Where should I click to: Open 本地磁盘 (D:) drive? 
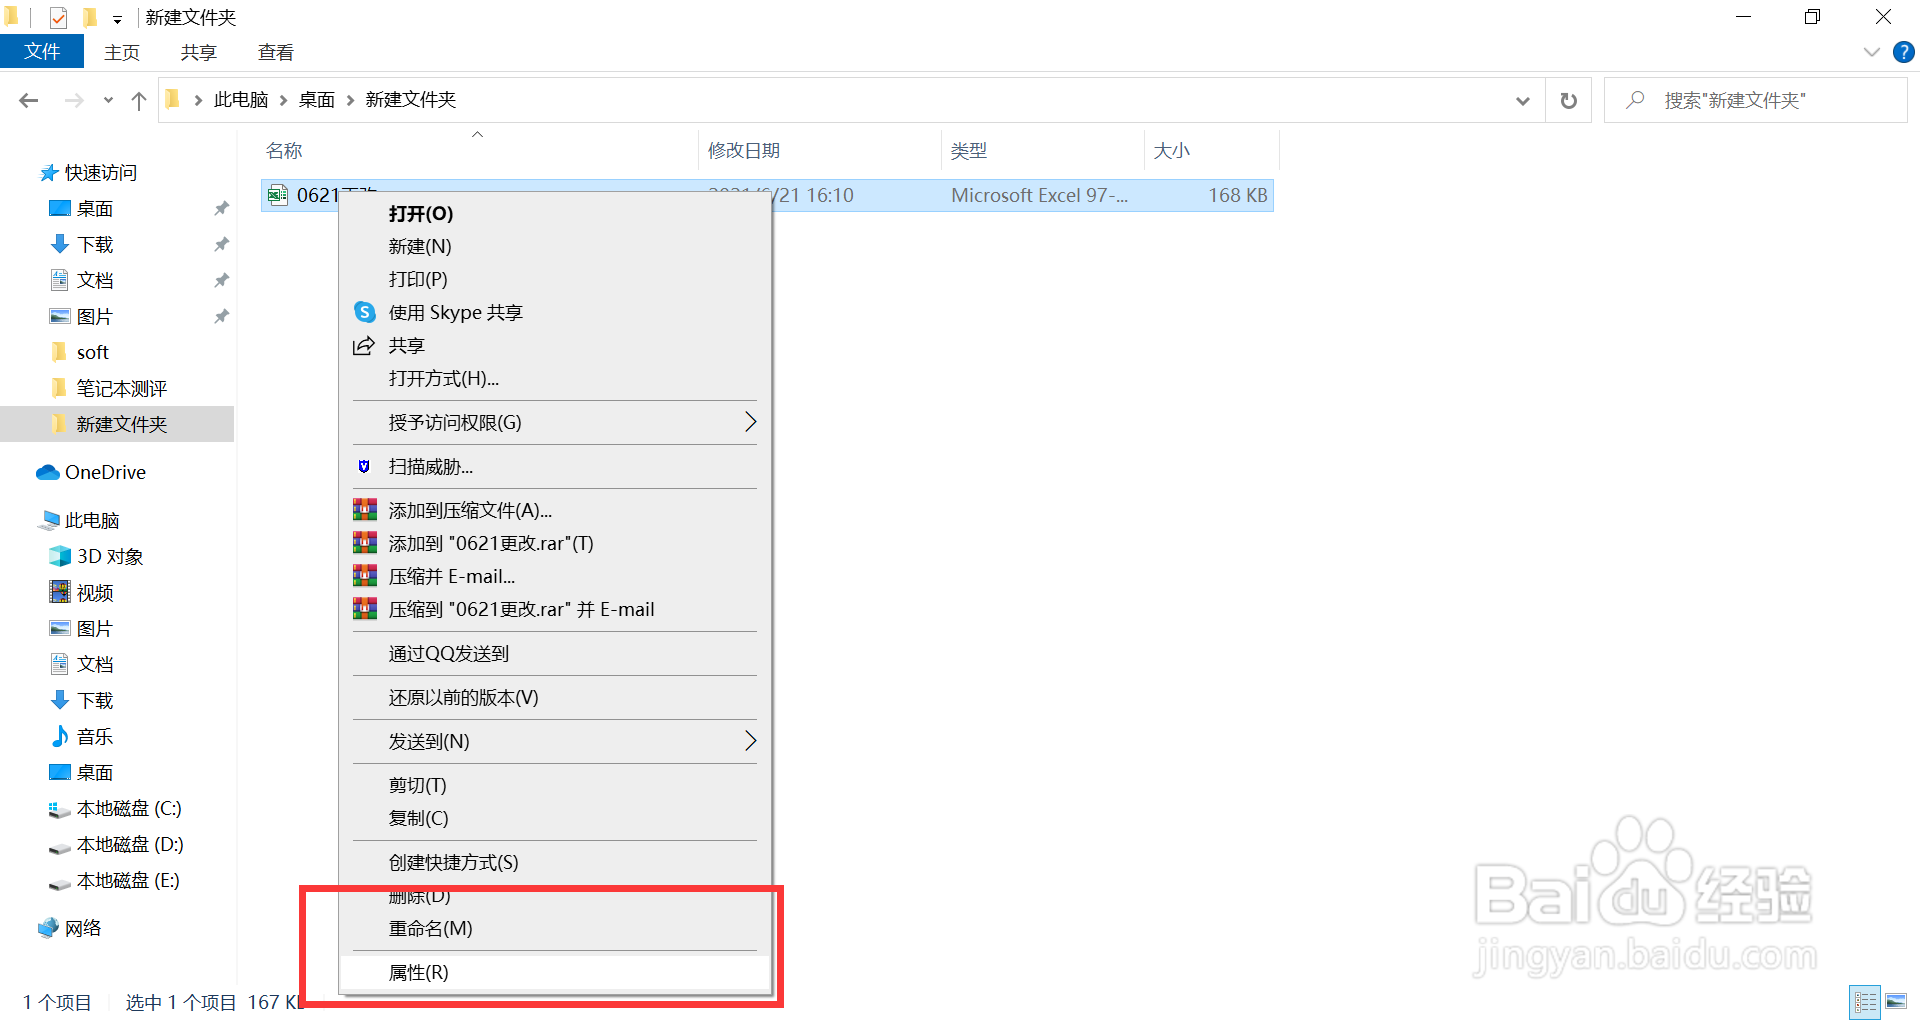[x=130, y=844]
